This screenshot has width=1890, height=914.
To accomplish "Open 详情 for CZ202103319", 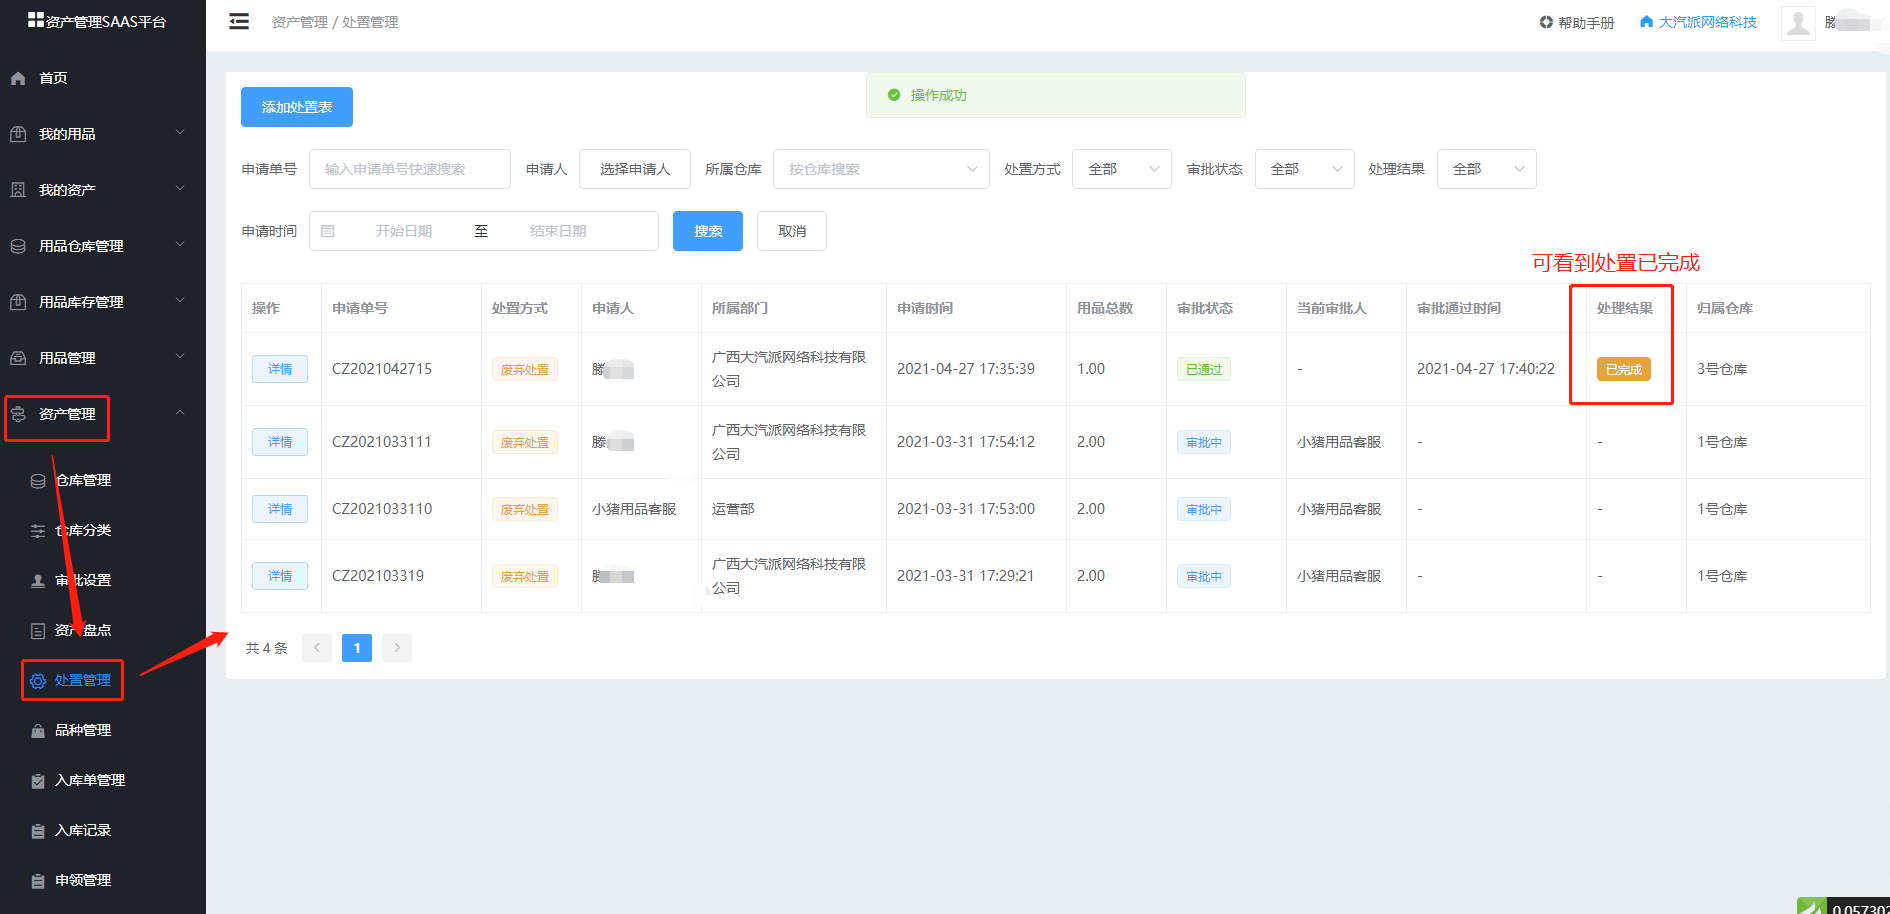I will pyautogui.click(x=280, y=576).
